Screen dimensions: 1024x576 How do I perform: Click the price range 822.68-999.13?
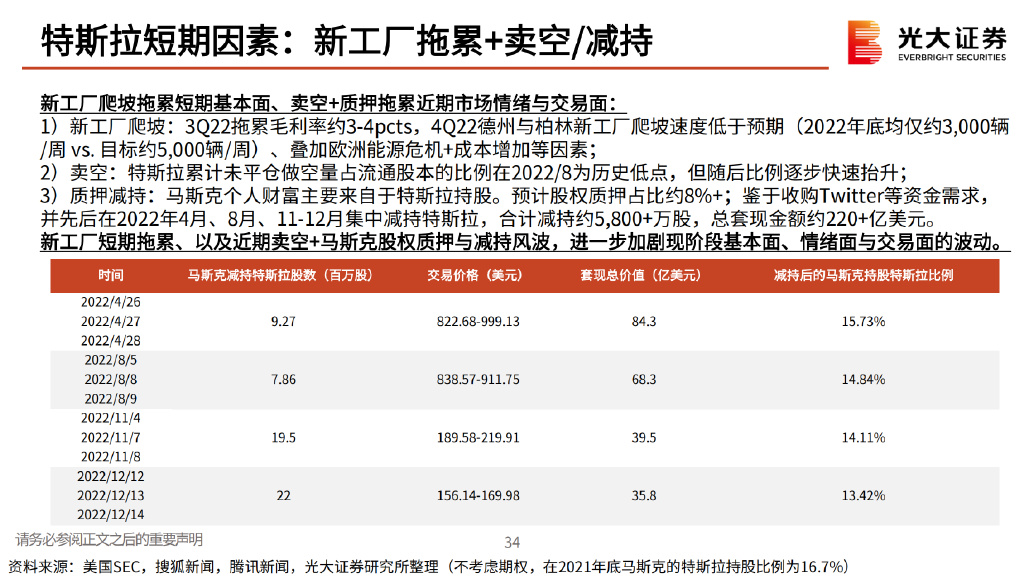478,321
